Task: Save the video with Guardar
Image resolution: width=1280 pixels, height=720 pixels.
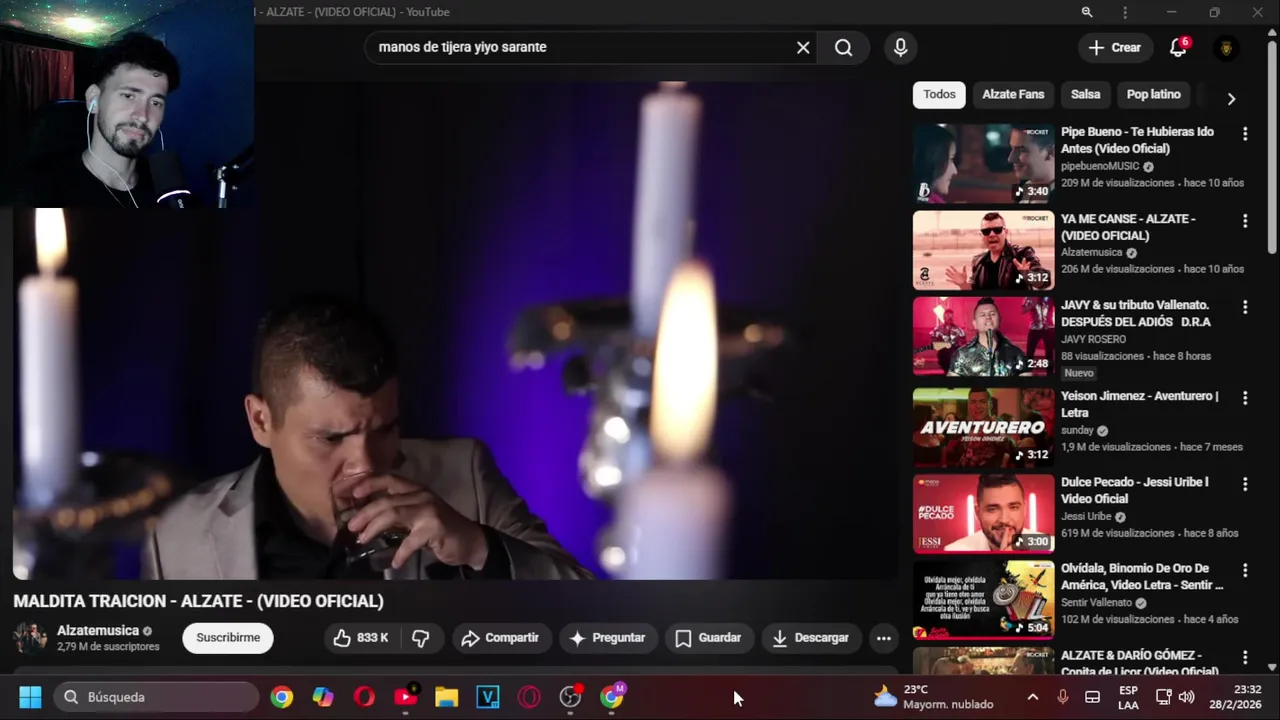Action: (x=708, y=638)
